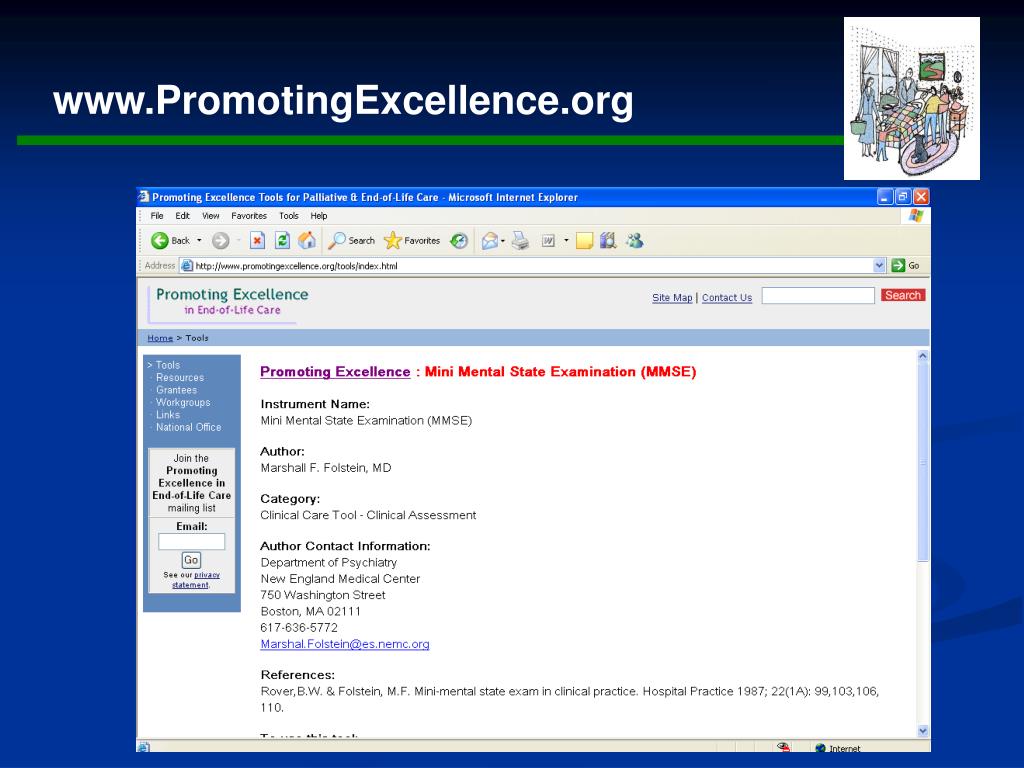
Task: Click the Marshall F. Folstein, MD text
Action: click(326, 468)
